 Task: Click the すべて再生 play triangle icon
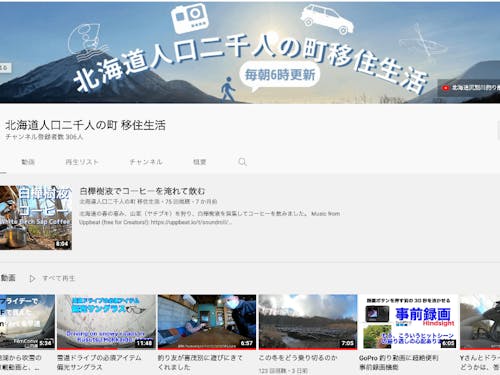point(32,278)
